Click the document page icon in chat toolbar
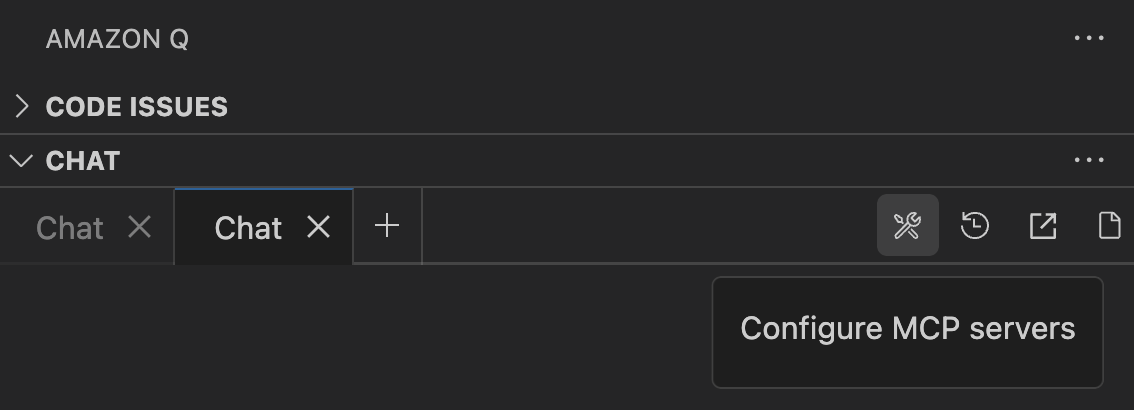This screenshot has width=1134, height=410. [x=1109, y=226]
